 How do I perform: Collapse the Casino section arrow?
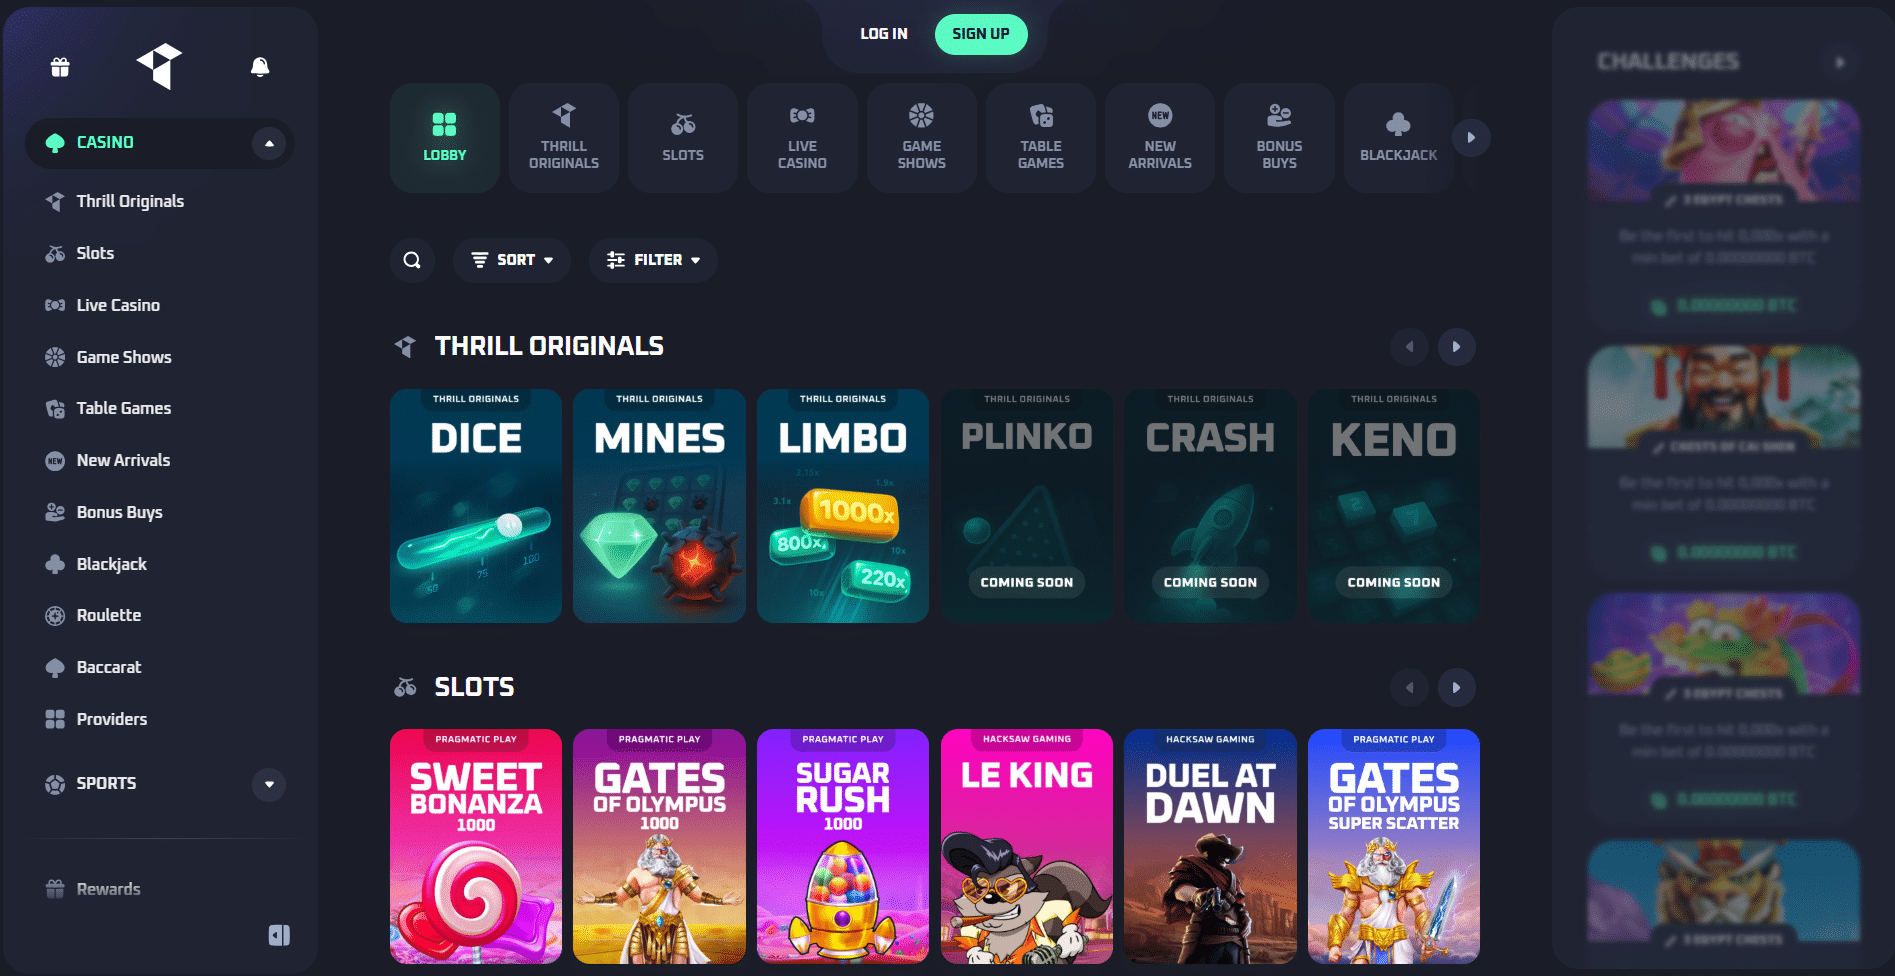tap(269, 143)
